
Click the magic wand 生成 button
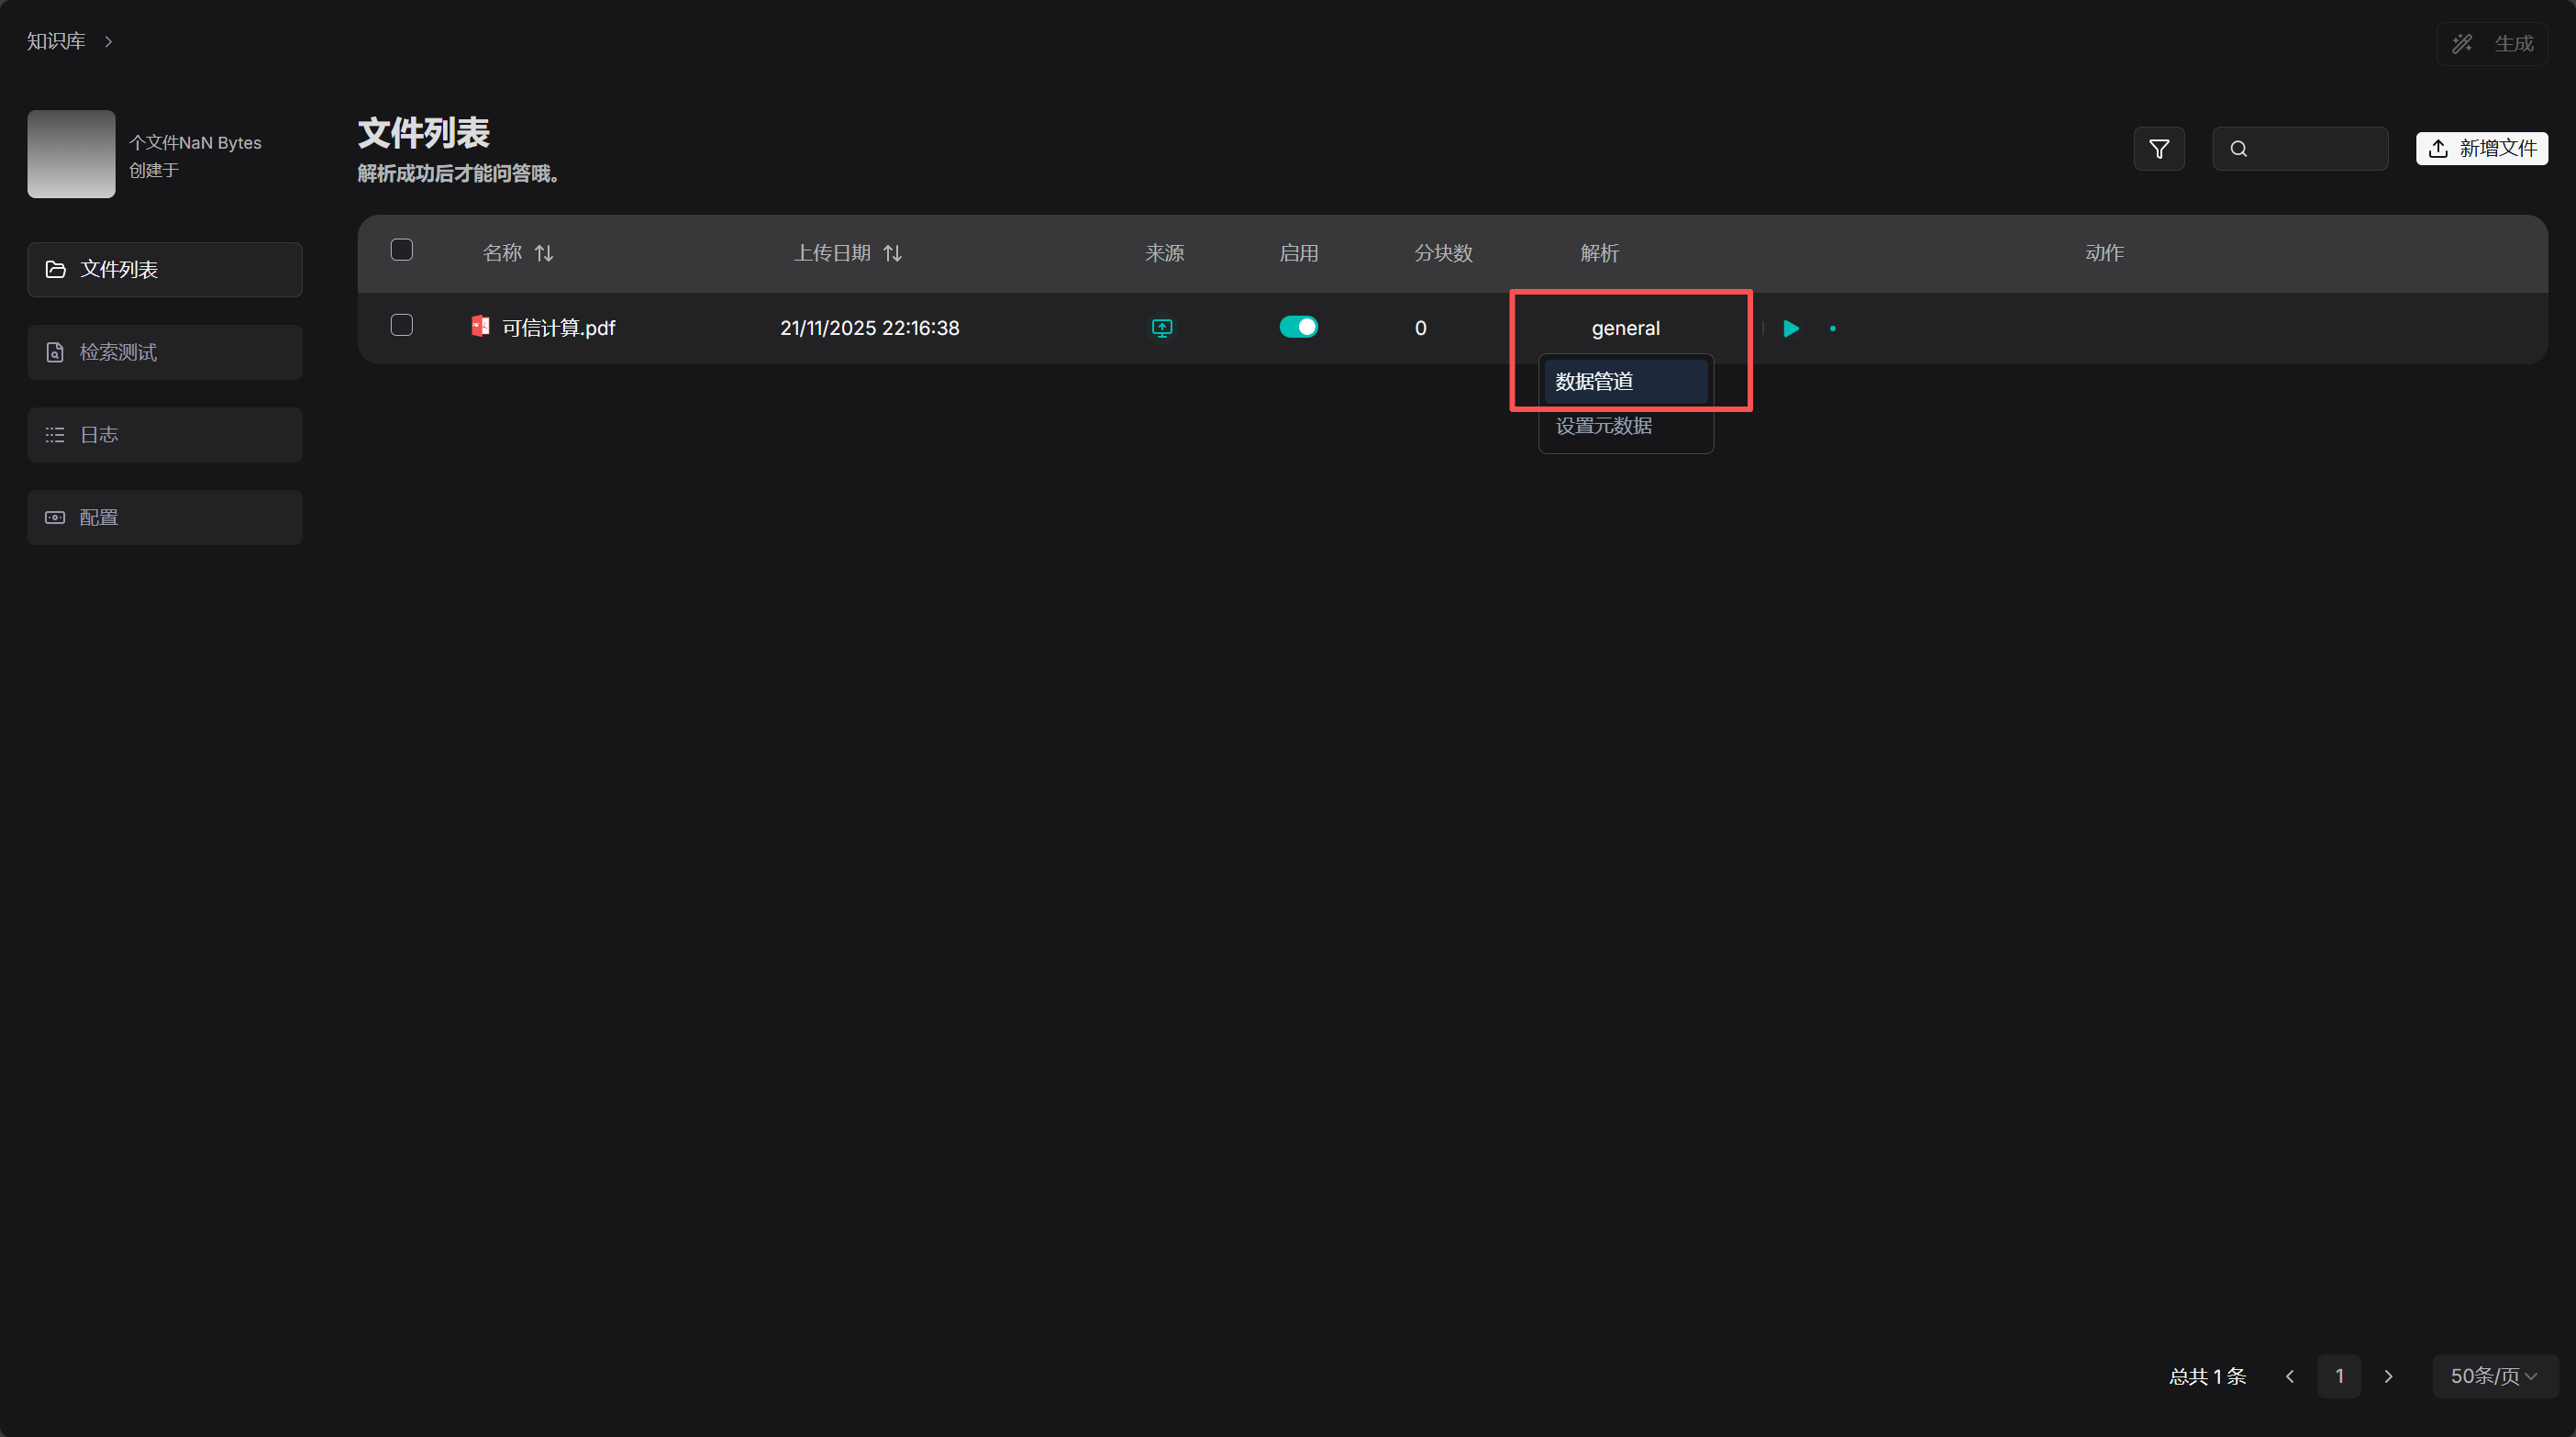coord(2492,43)
